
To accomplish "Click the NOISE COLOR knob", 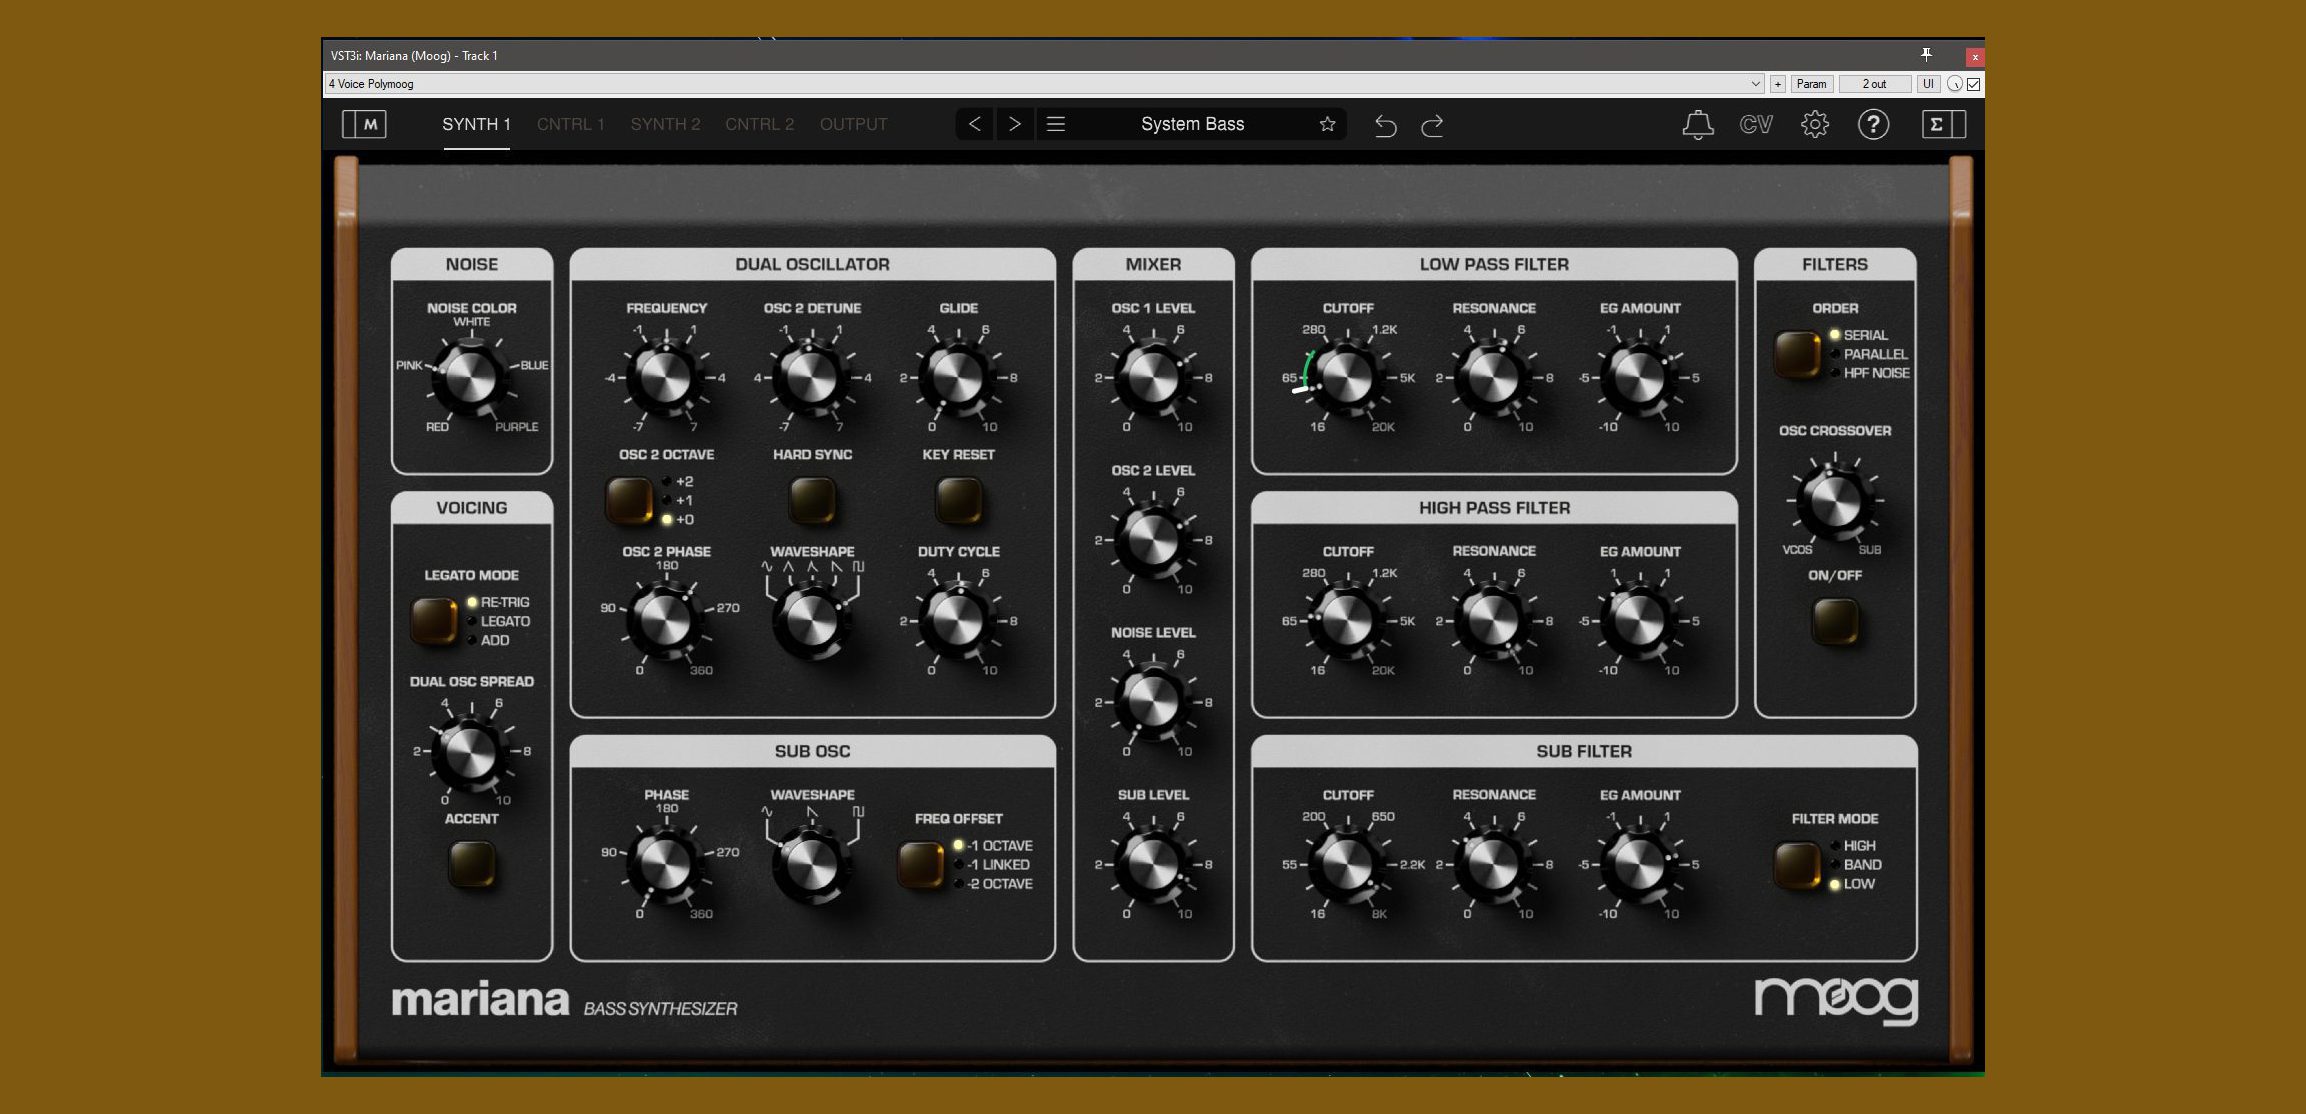I will [x=470, y=376].
